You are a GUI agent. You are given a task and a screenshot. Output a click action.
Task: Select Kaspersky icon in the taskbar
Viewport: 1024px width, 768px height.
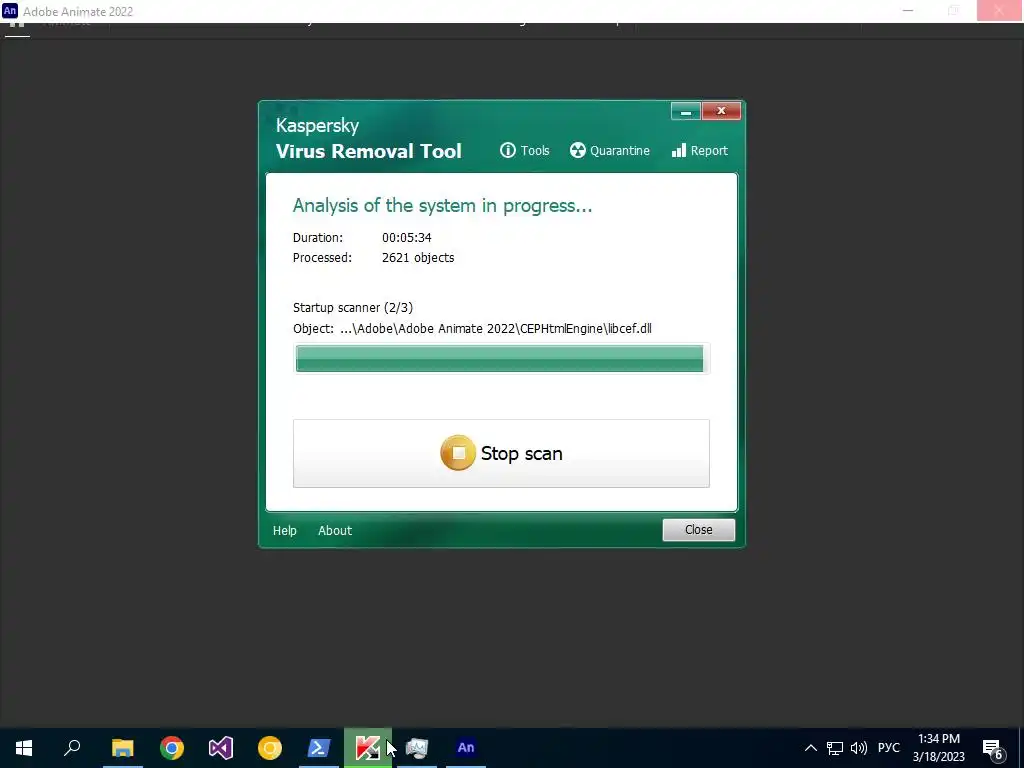368,748
